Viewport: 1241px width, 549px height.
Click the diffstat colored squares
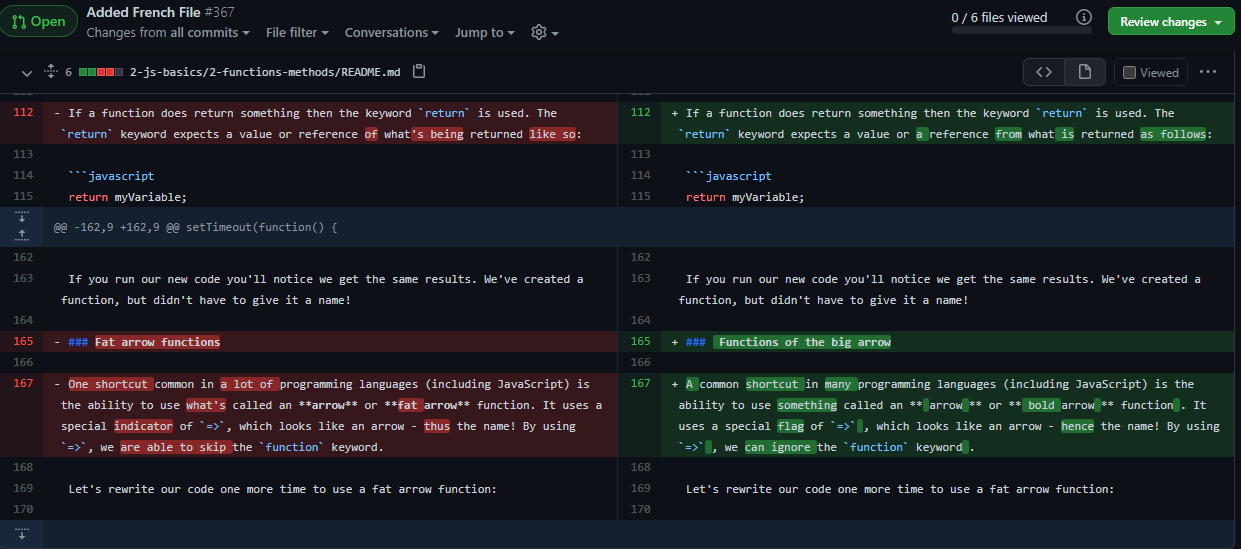pos(101,72)
